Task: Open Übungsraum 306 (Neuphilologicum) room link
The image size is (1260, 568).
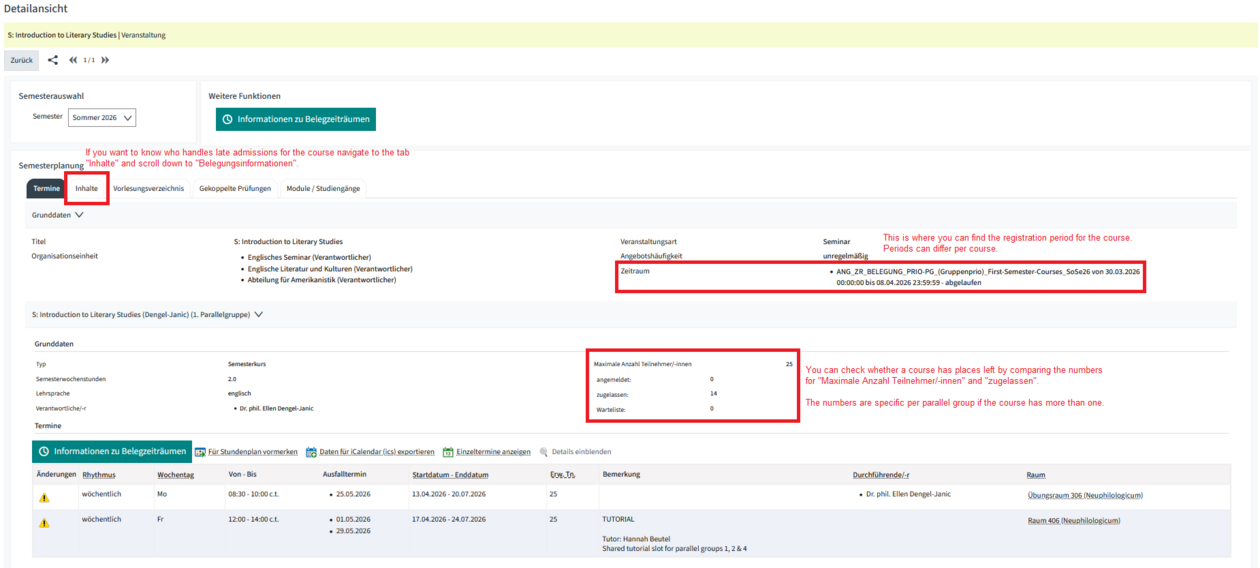Action: (1085, 495)
